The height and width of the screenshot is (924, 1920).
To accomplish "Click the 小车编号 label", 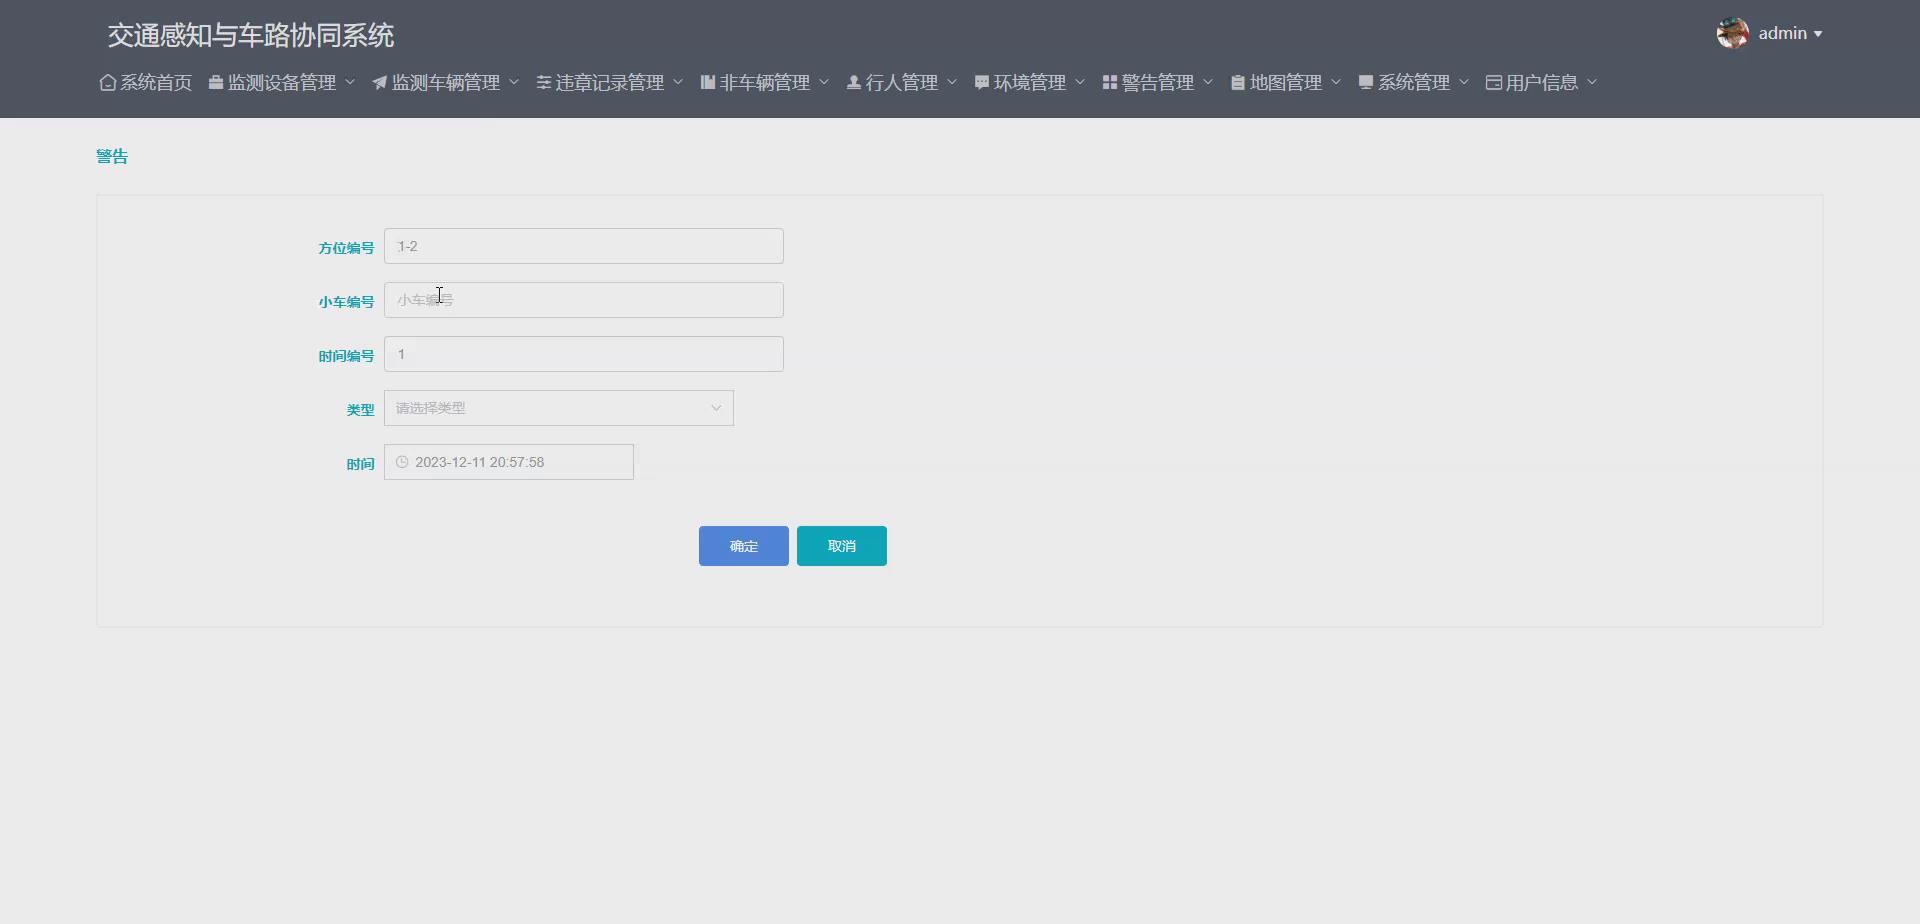I will (x=346, y=302).
